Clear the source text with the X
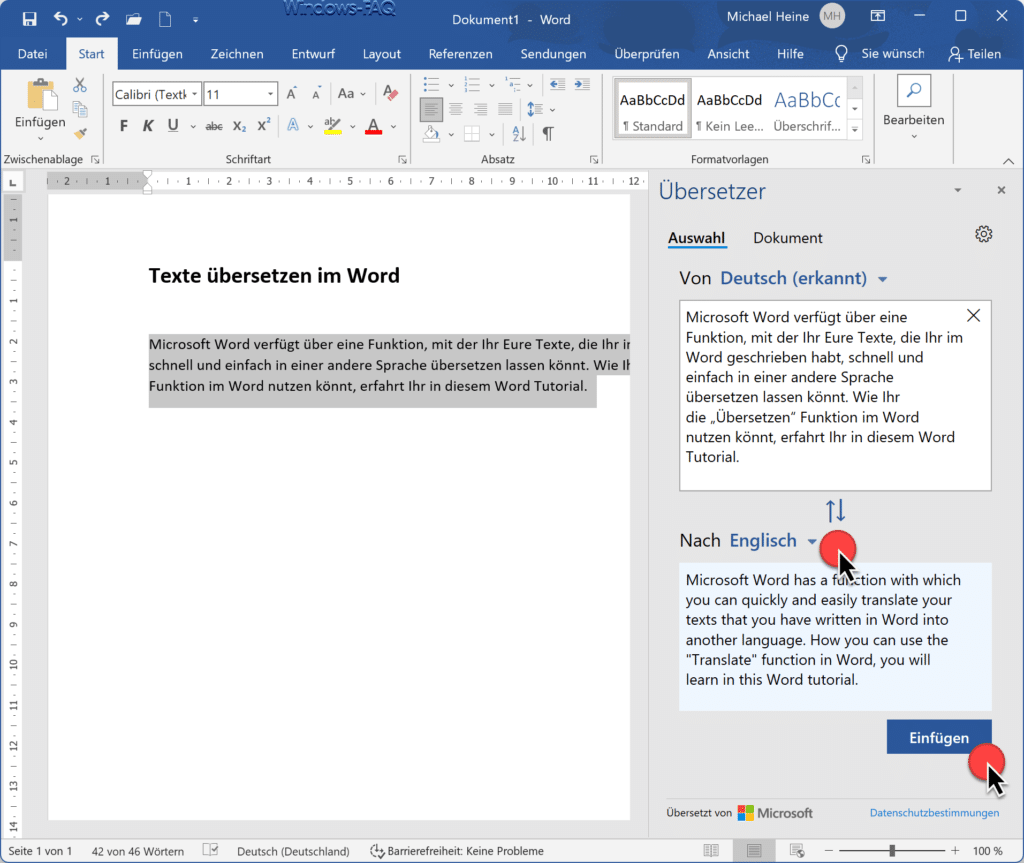The image size is (1024, 863). tap(973, 316)
